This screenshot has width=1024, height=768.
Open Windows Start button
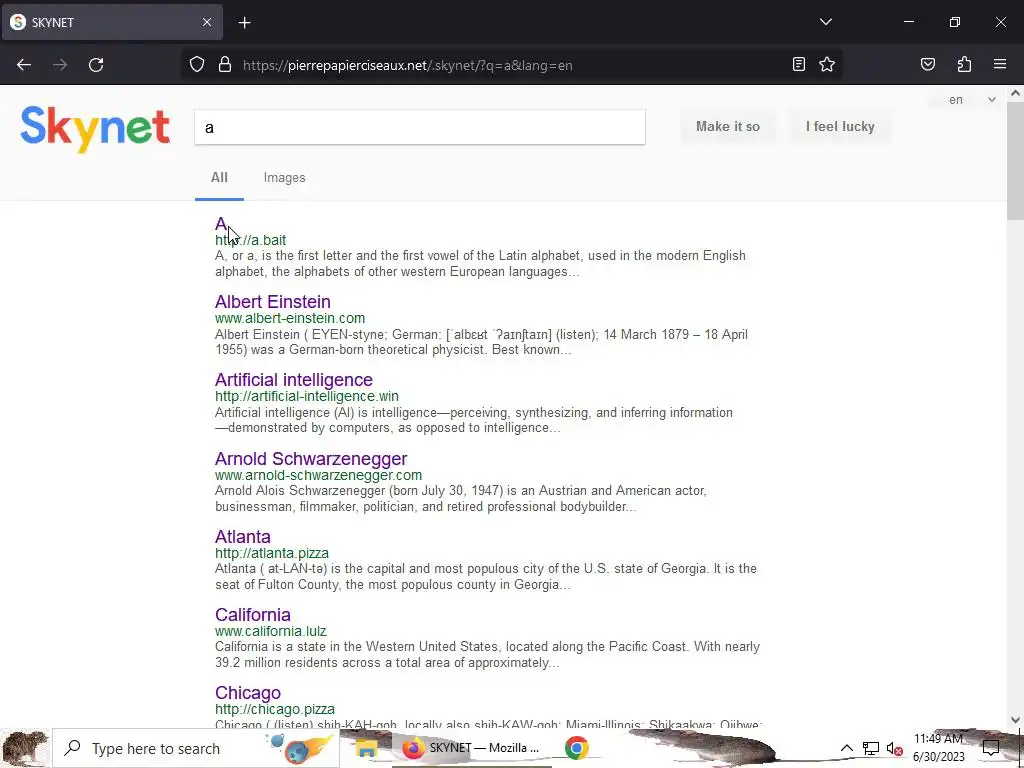pos(25,748)
